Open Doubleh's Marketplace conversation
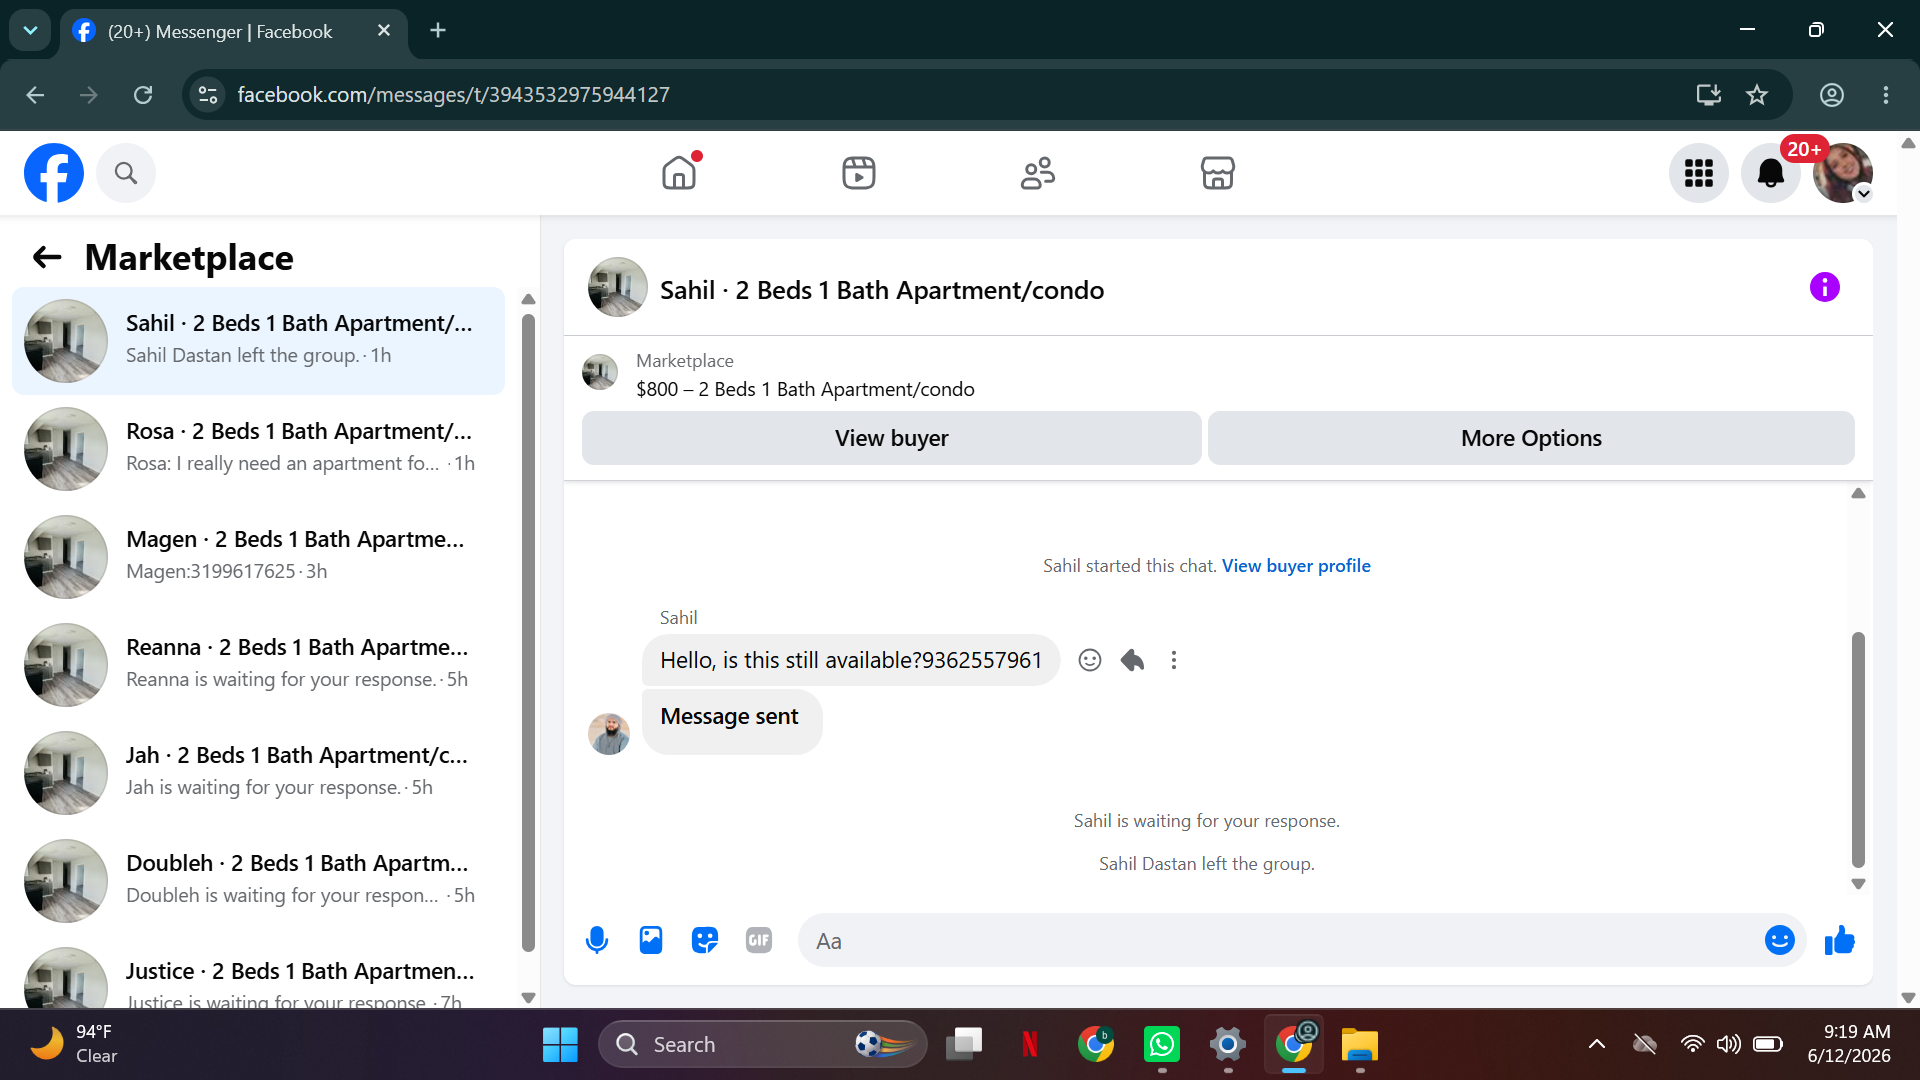 tap(258, 881)
